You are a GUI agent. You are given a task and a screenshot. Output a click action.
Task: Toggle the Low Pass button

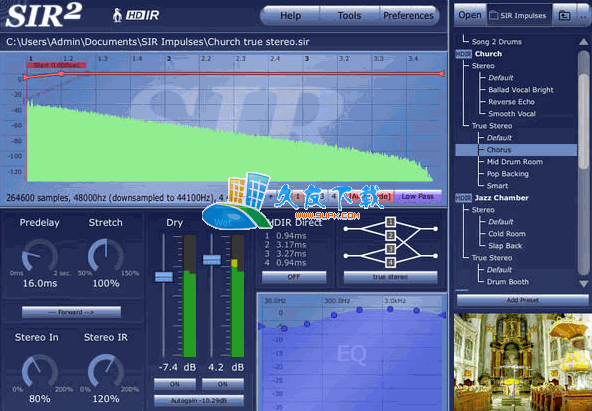click(x=418, y=197)
